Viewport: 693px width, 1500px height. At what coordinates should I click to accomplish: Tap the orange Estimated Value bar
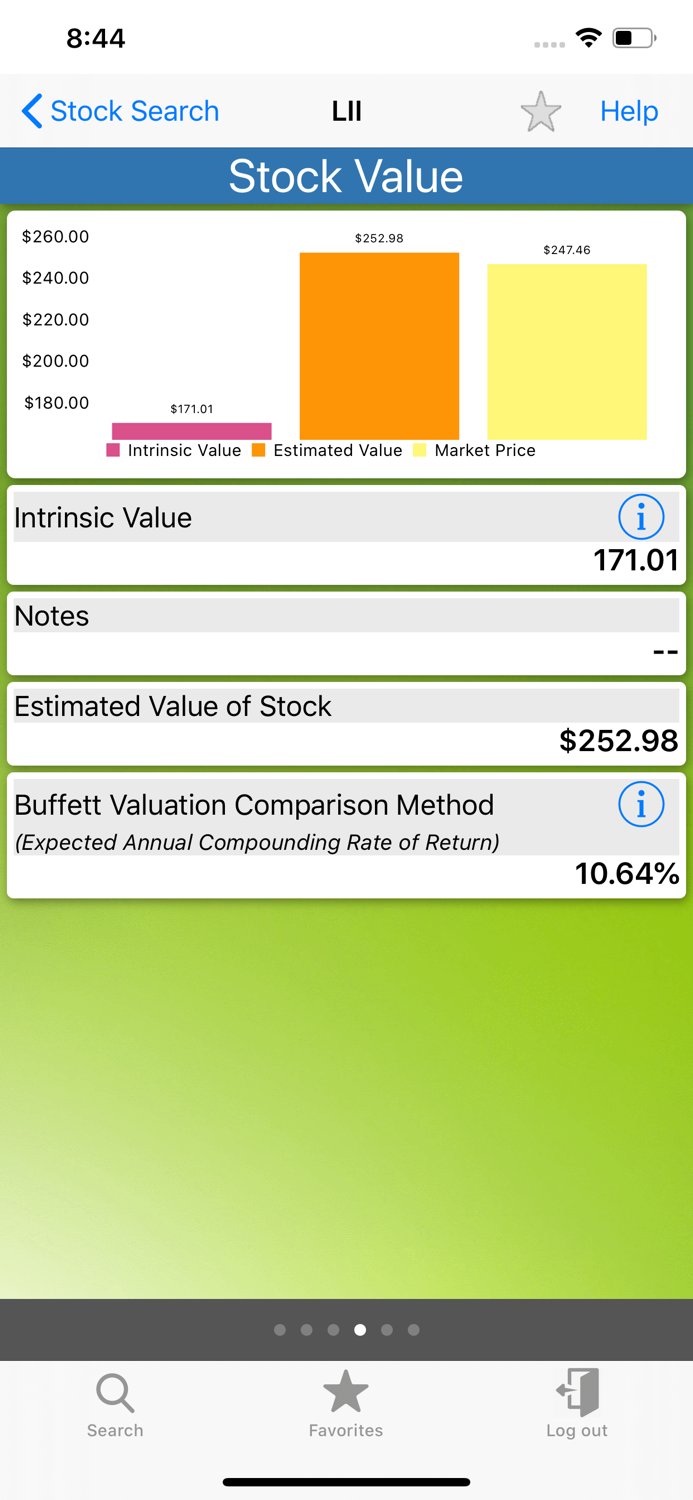tap(378, 345)
